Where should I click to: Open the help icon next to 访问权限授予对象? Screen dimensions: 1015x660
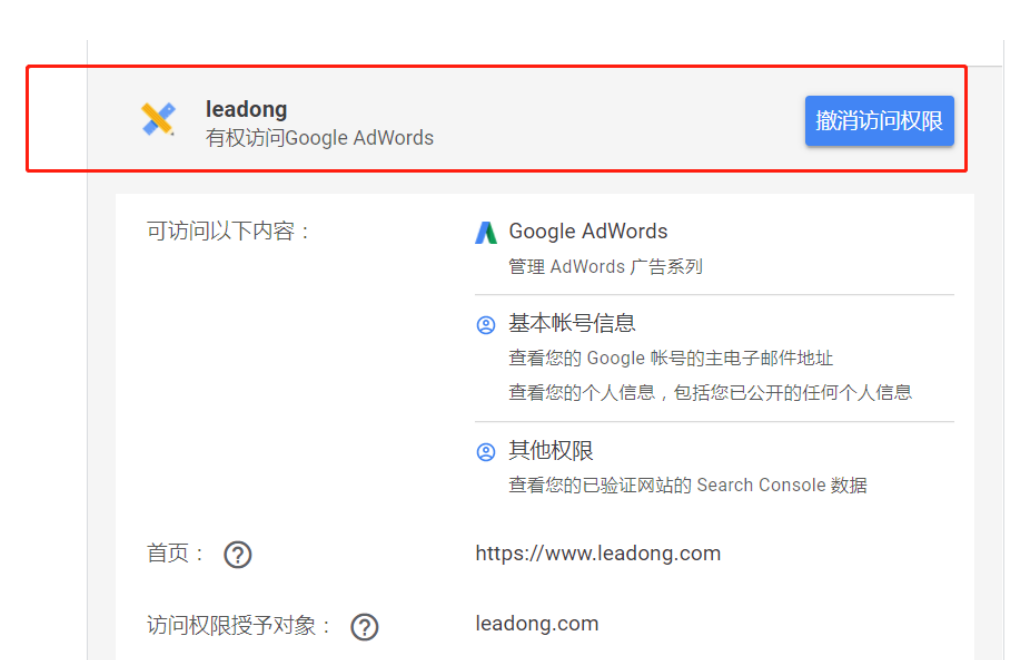coord(365,627)
